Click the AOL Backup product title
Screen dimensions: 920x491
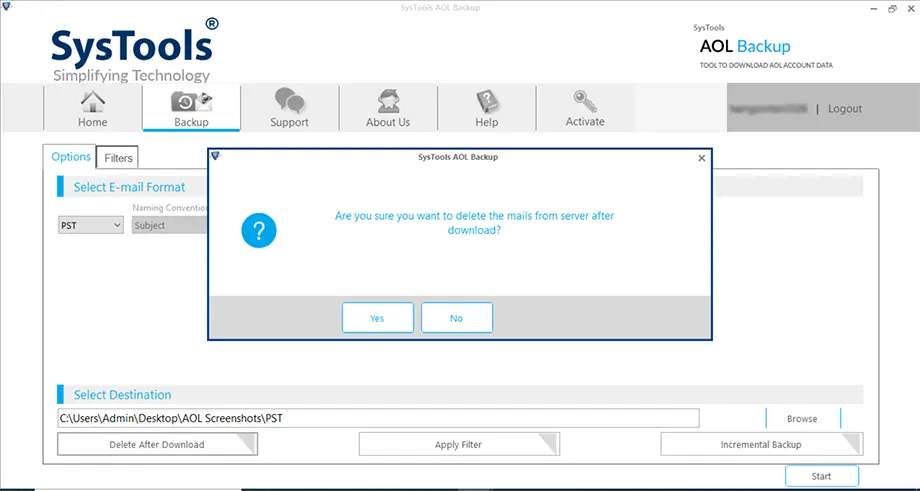click(745, 46)
